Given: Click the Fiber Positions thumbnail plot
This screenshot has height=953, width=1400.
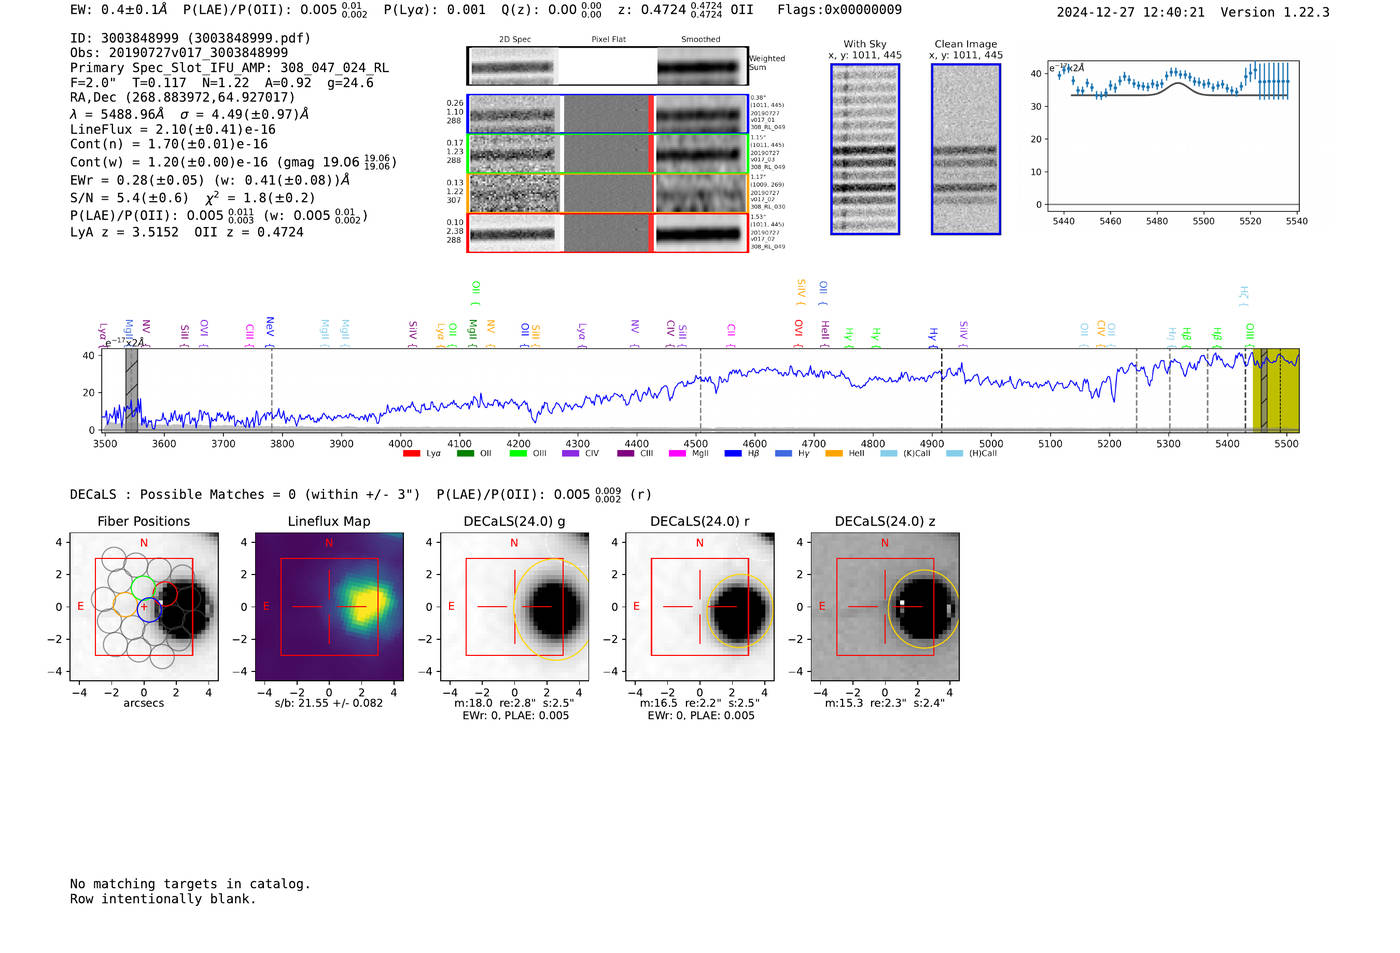Looking at the screenshot, I should tap(144, 607).
